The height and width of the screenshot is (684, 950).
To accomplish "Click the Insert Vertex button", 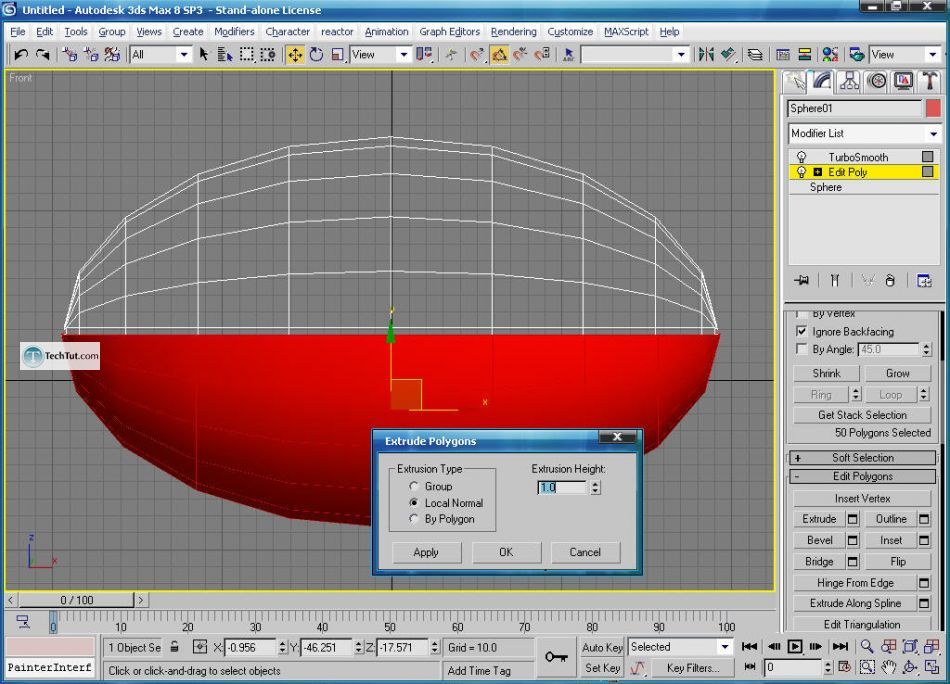I will point(862,498).
